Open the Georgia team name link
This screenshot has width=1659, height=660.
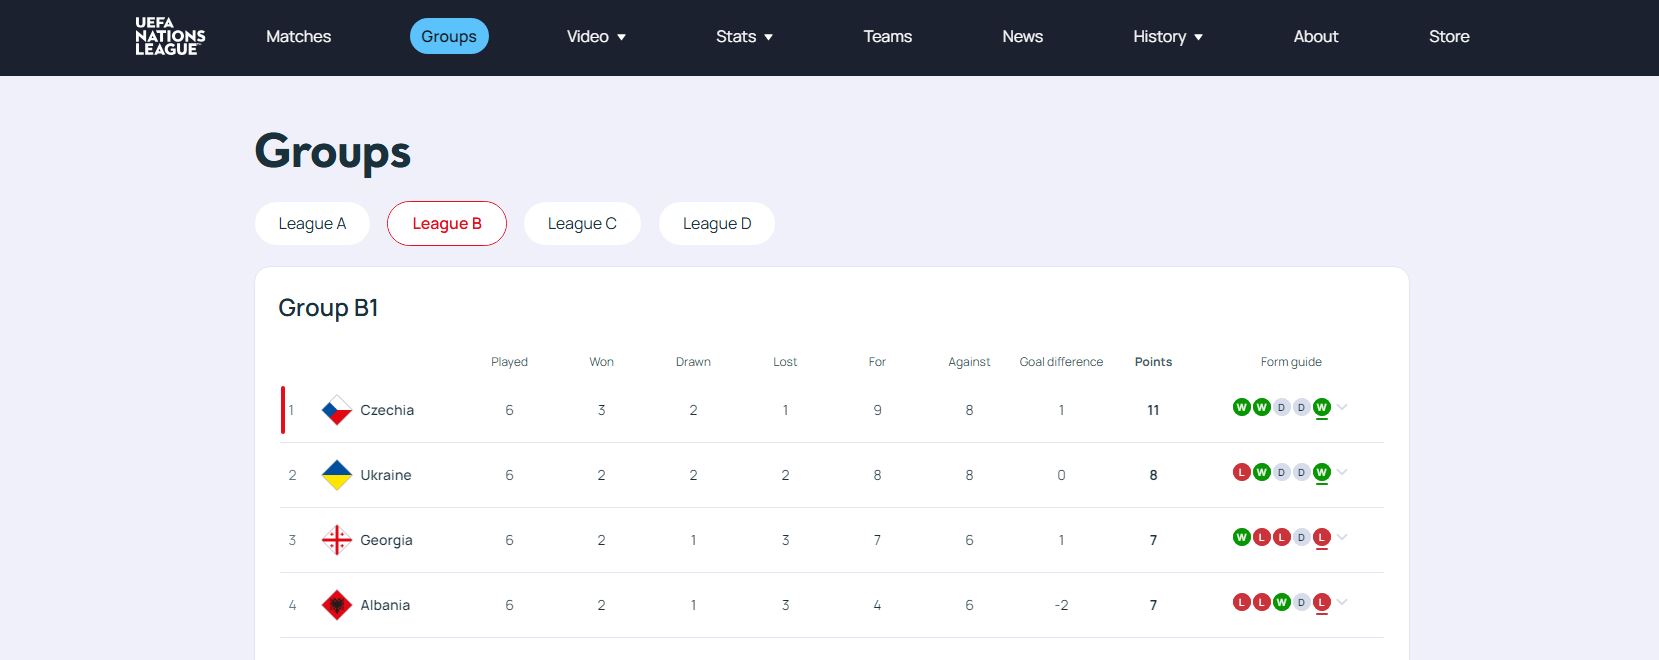(386, 540)
